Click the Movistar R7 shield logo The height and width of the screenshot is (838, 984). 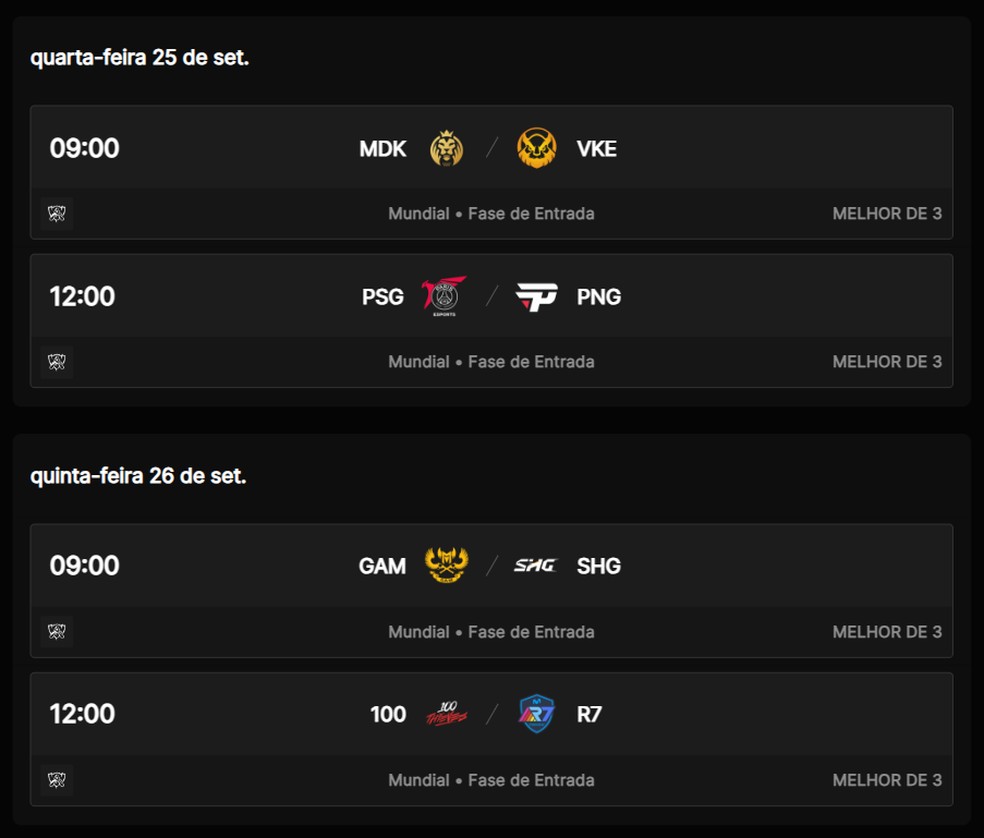(537, 714)
